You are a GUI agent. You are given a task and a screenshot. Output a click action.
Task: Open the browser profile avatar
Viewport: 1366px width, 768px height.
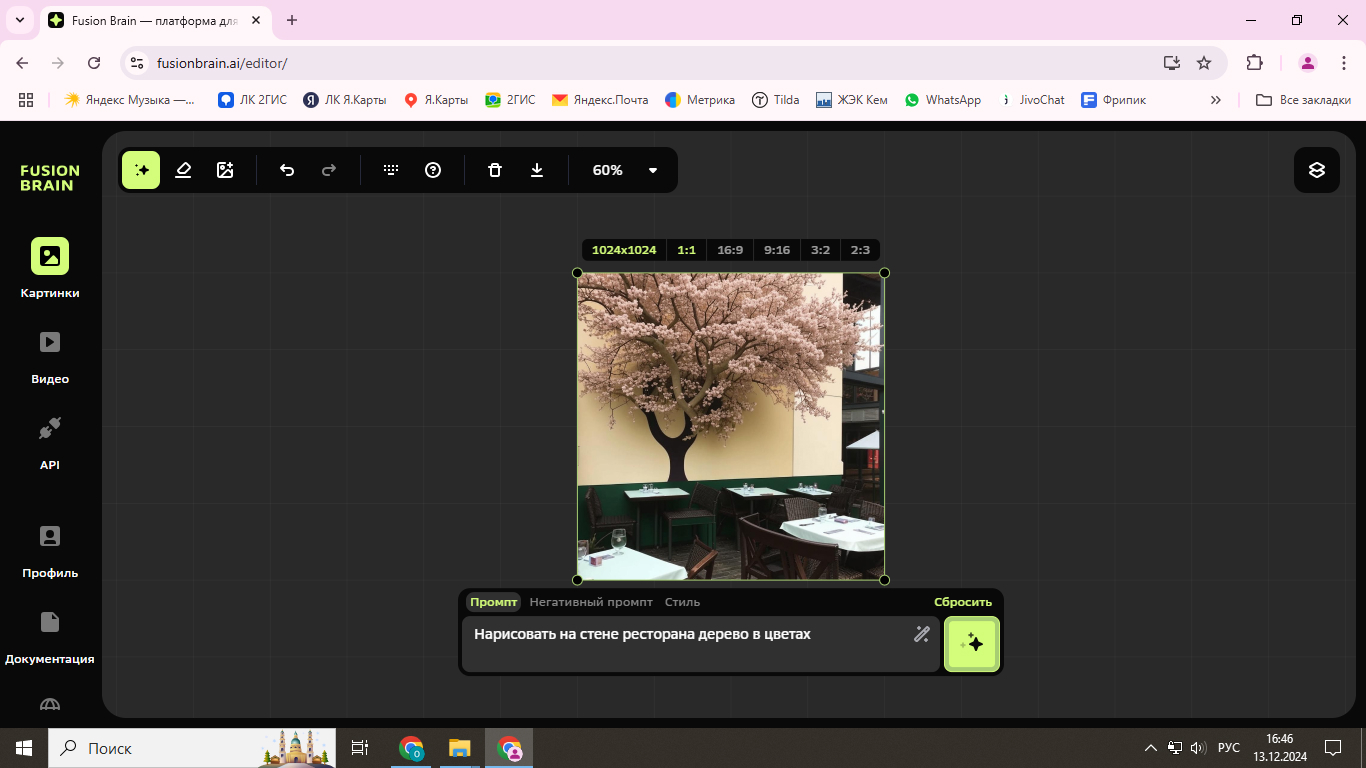coord(1308,63)
